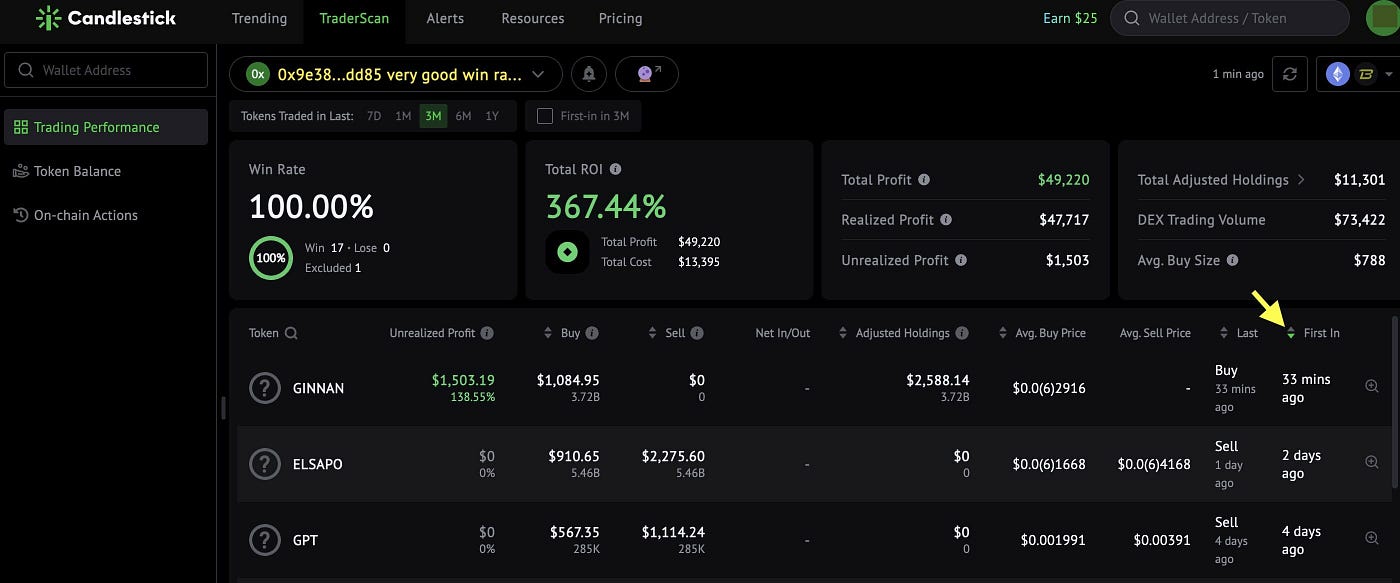Viewport: 1400px width, 583px height.
Task: Click the Token Balance coins icon
Action: (x=21, y=171)
